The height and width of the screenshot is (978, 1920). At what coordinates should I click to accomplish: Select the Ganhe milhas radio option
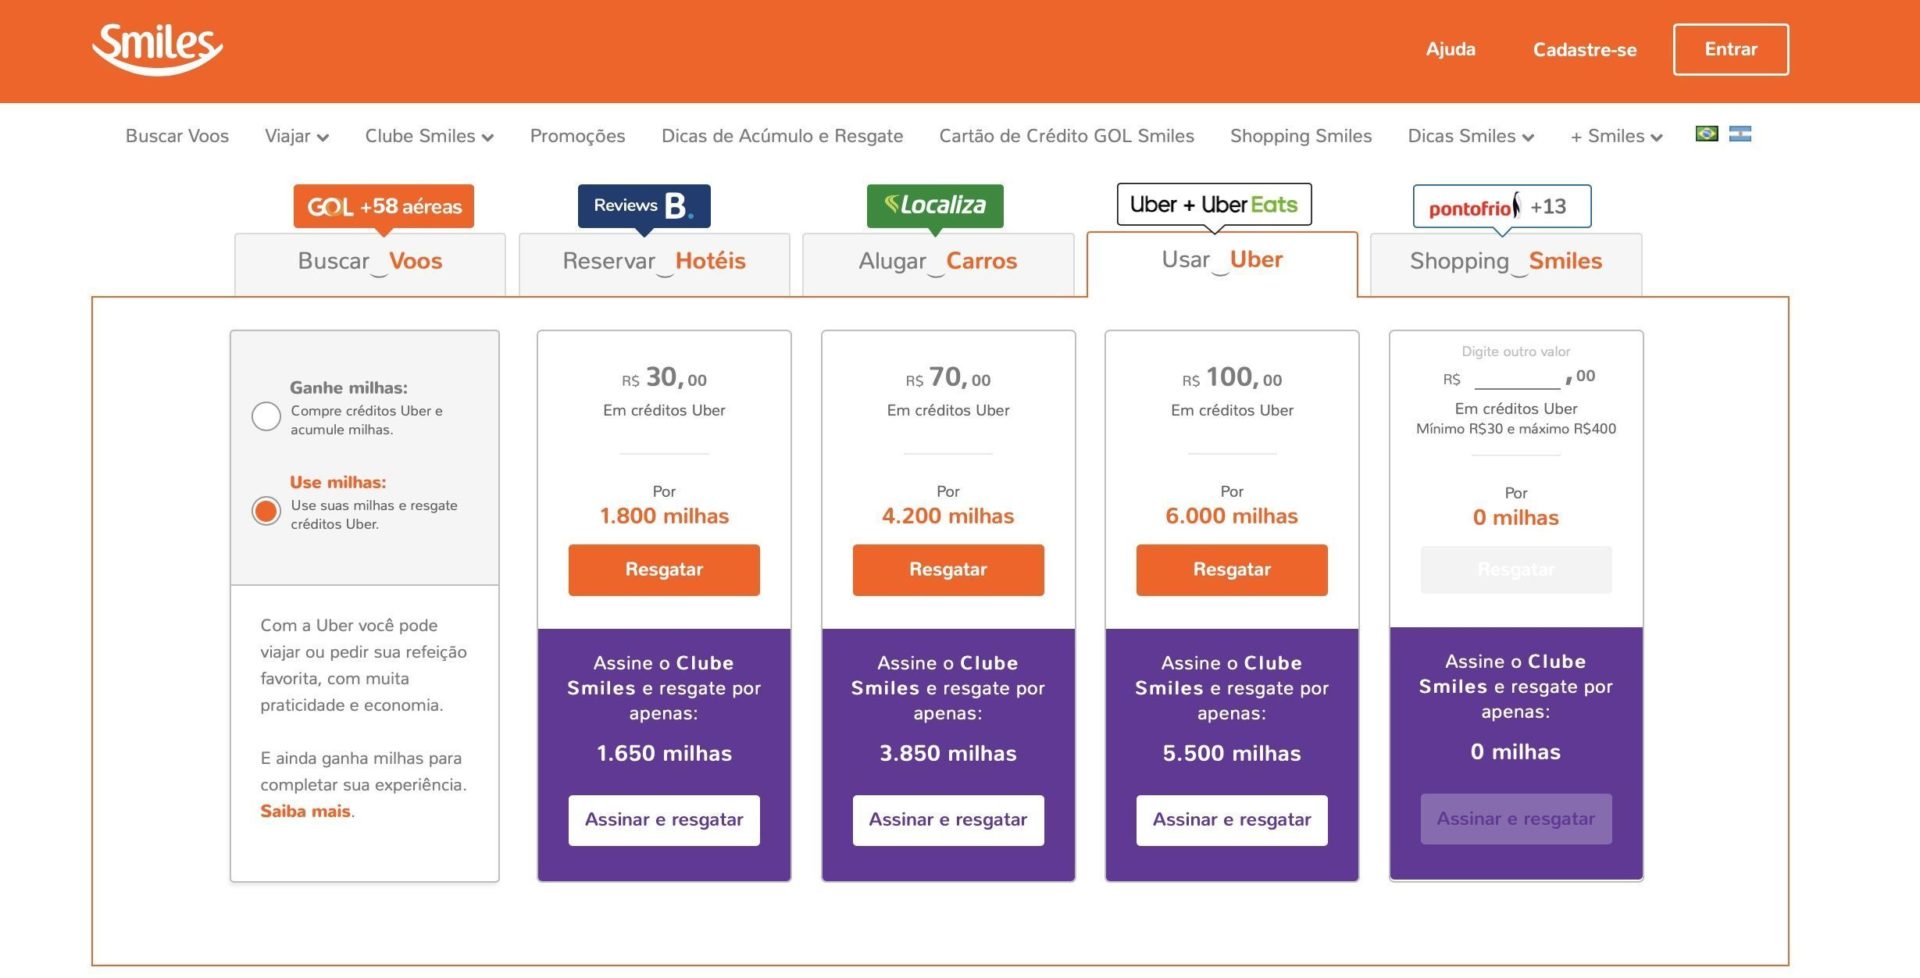[x=266, y=416]
